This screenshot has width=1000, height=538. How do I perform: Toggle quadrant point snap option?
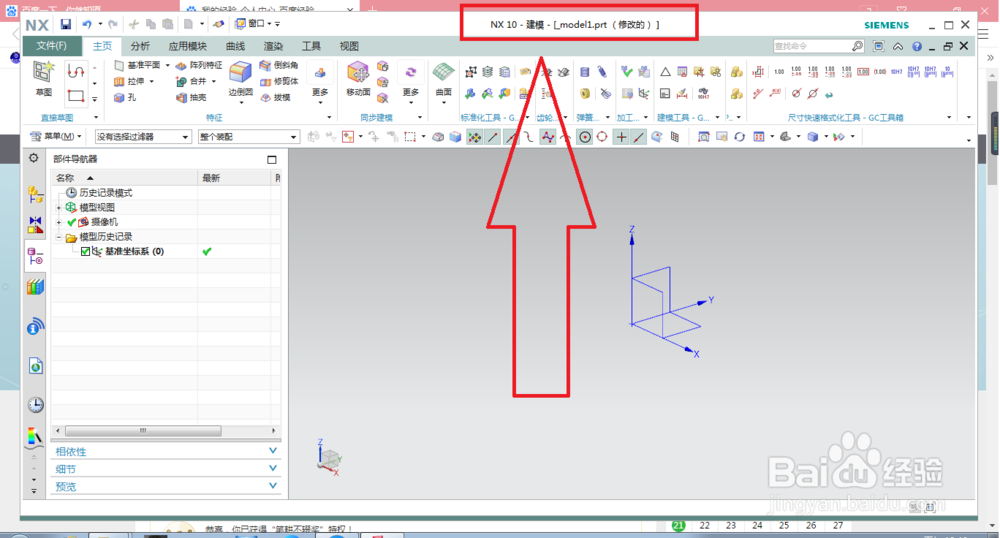click(x=601, y=137)
